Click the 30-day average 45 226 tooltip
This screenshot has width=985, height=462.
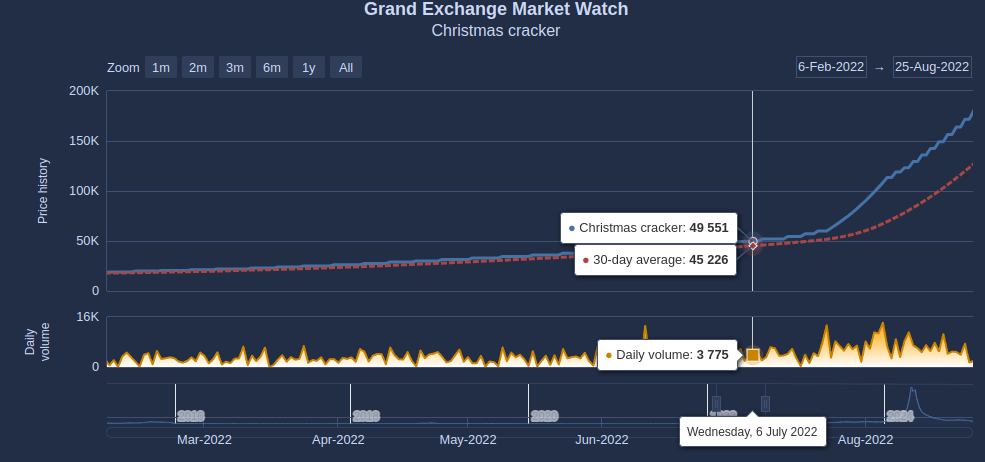[x=656, y=260]
